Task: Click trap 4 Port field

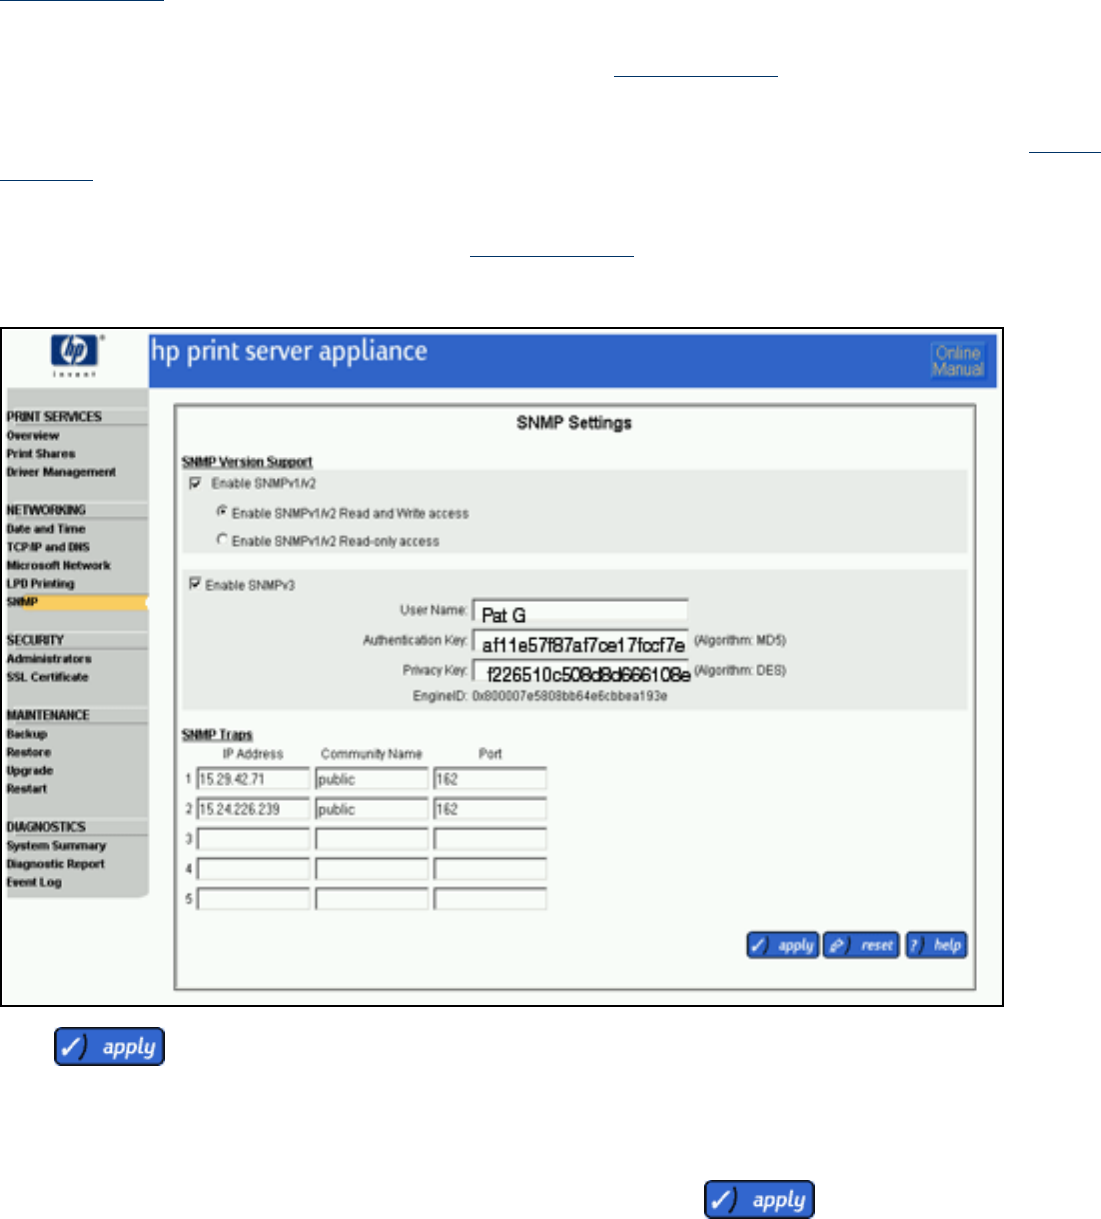Action: click(x=490, y=869)
